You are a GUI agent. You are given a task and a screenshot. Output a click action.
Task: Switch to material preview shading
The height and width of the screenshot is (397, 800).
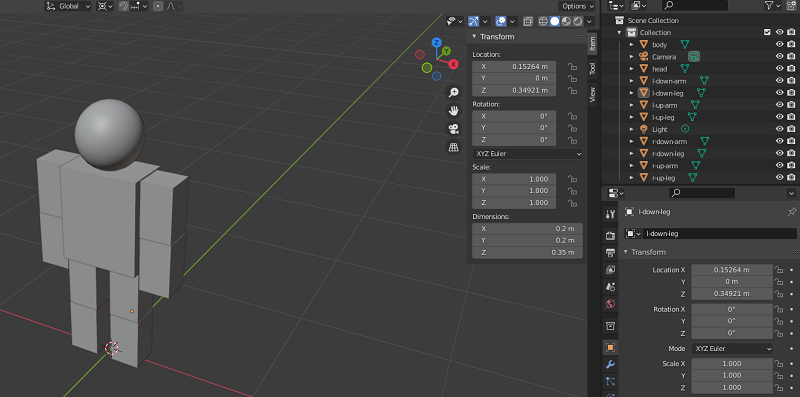point(566,21)
